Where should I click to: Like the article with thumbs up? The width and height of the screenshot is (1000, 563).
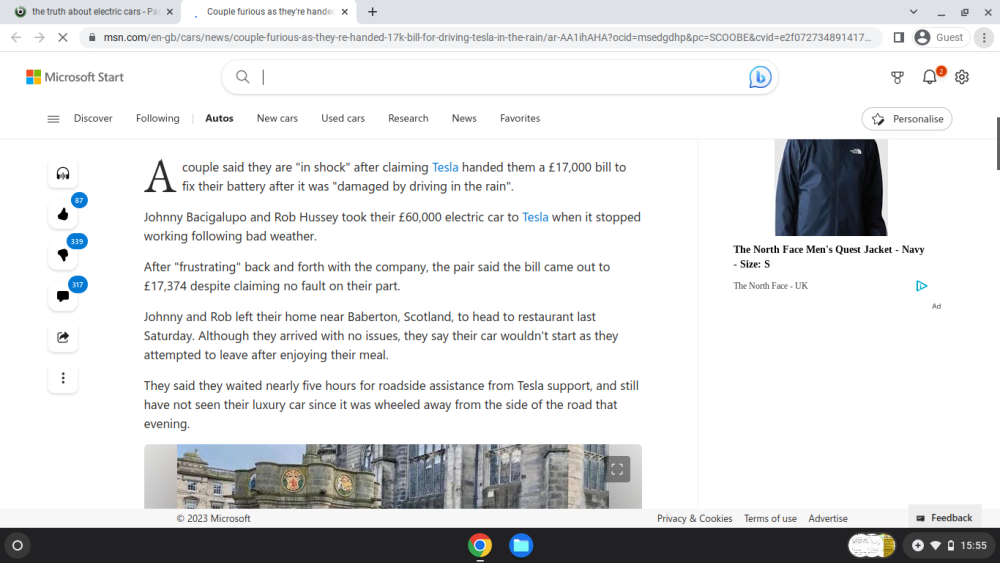pos(62,214)
